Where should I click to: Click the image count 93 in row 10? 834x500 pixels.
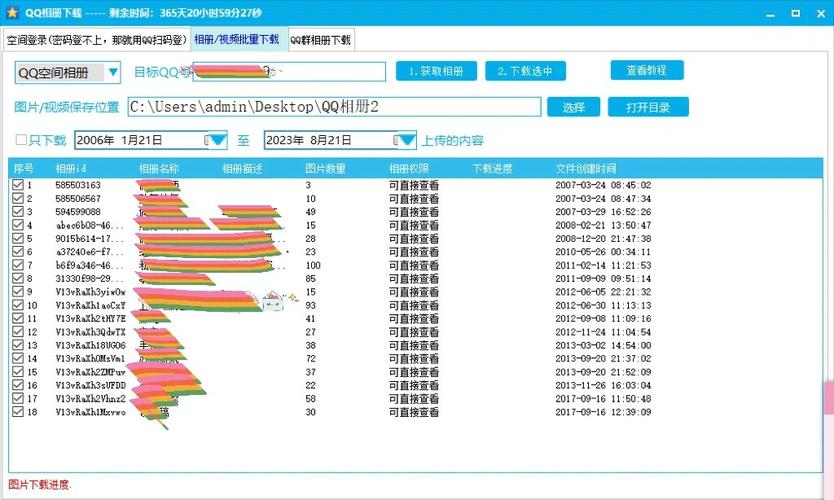[311, 305]
